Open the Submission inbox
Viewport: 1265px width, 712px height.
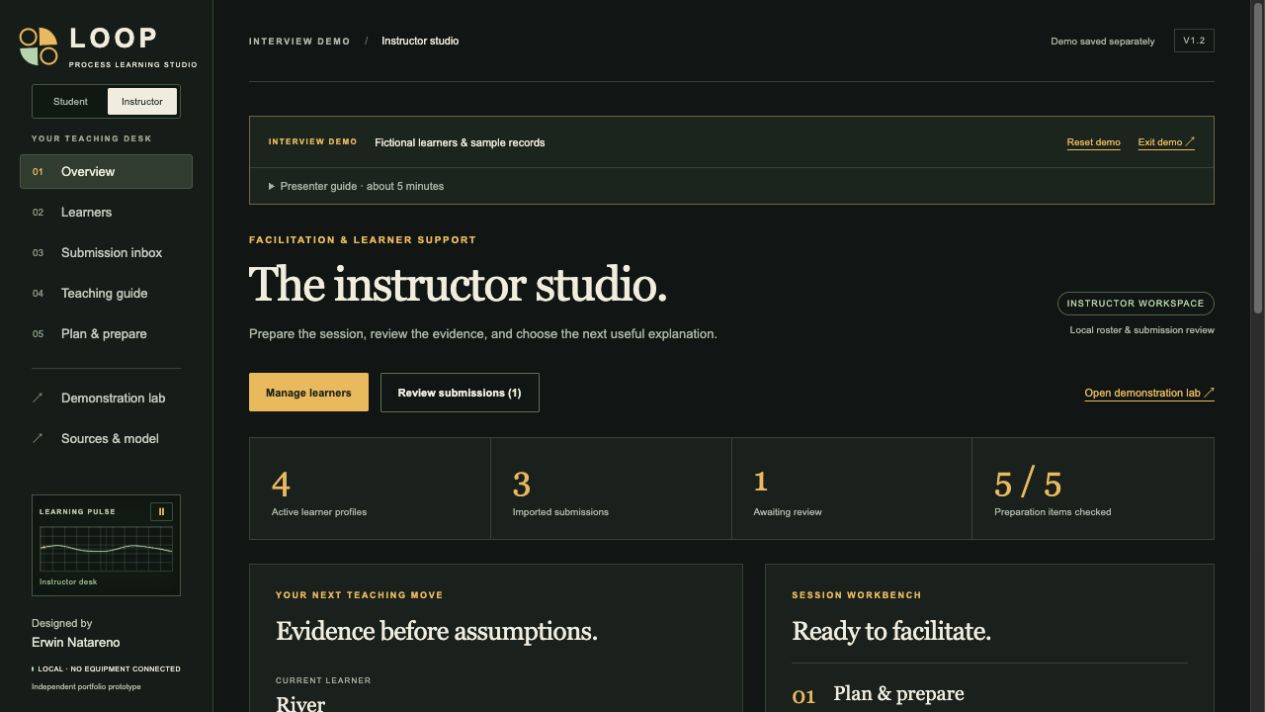click(106, 253)
